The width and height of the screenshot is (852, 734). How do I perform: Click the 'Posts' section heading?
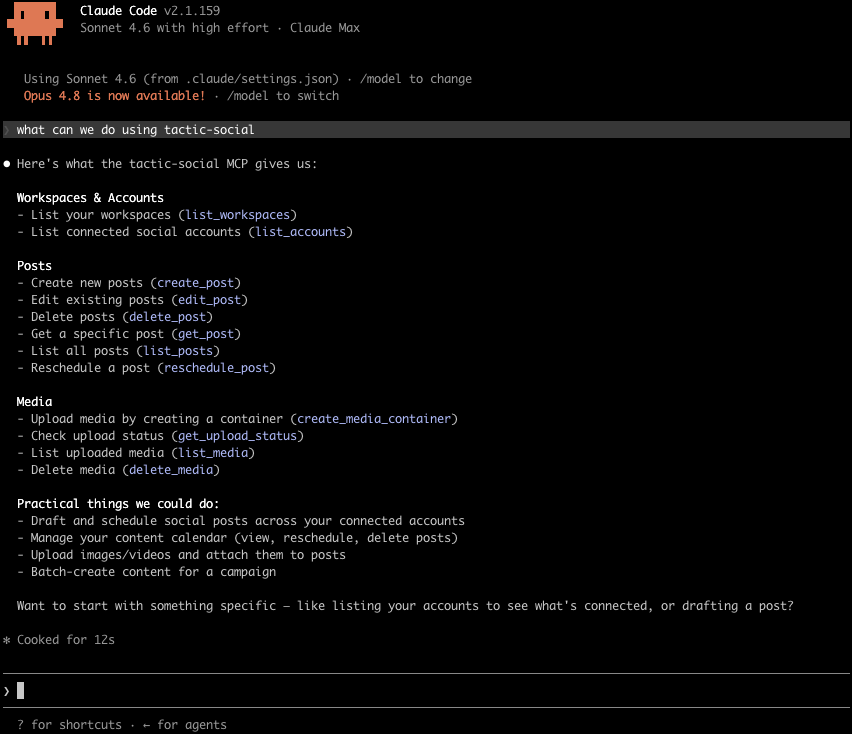pos(34,266)
